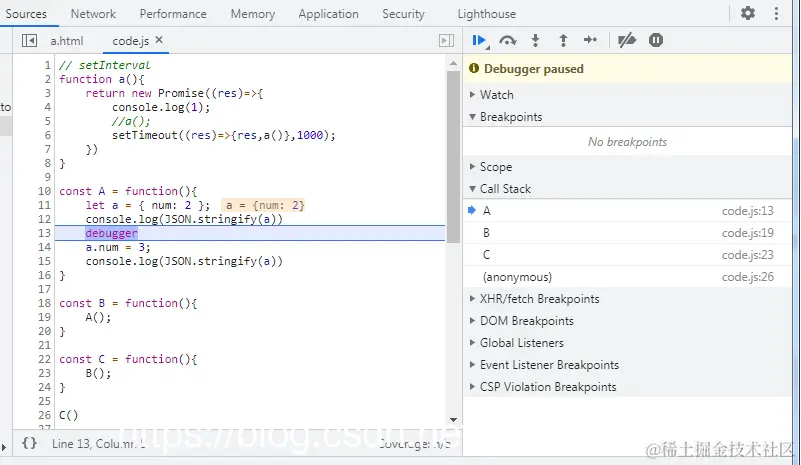
Task: Open the Application panel tab
Action: coord(328,14)
